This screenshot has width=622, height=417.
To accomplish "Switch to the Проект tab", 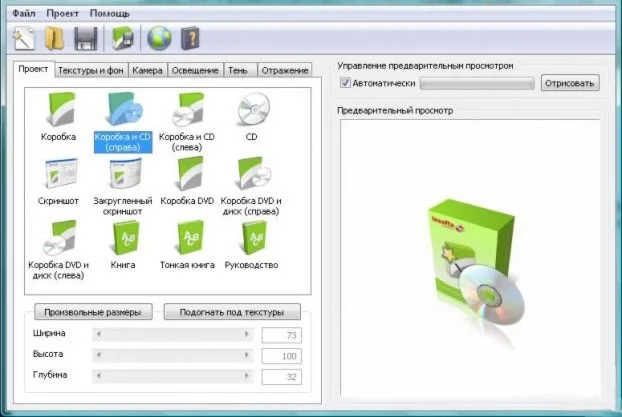I will (33, 69).
